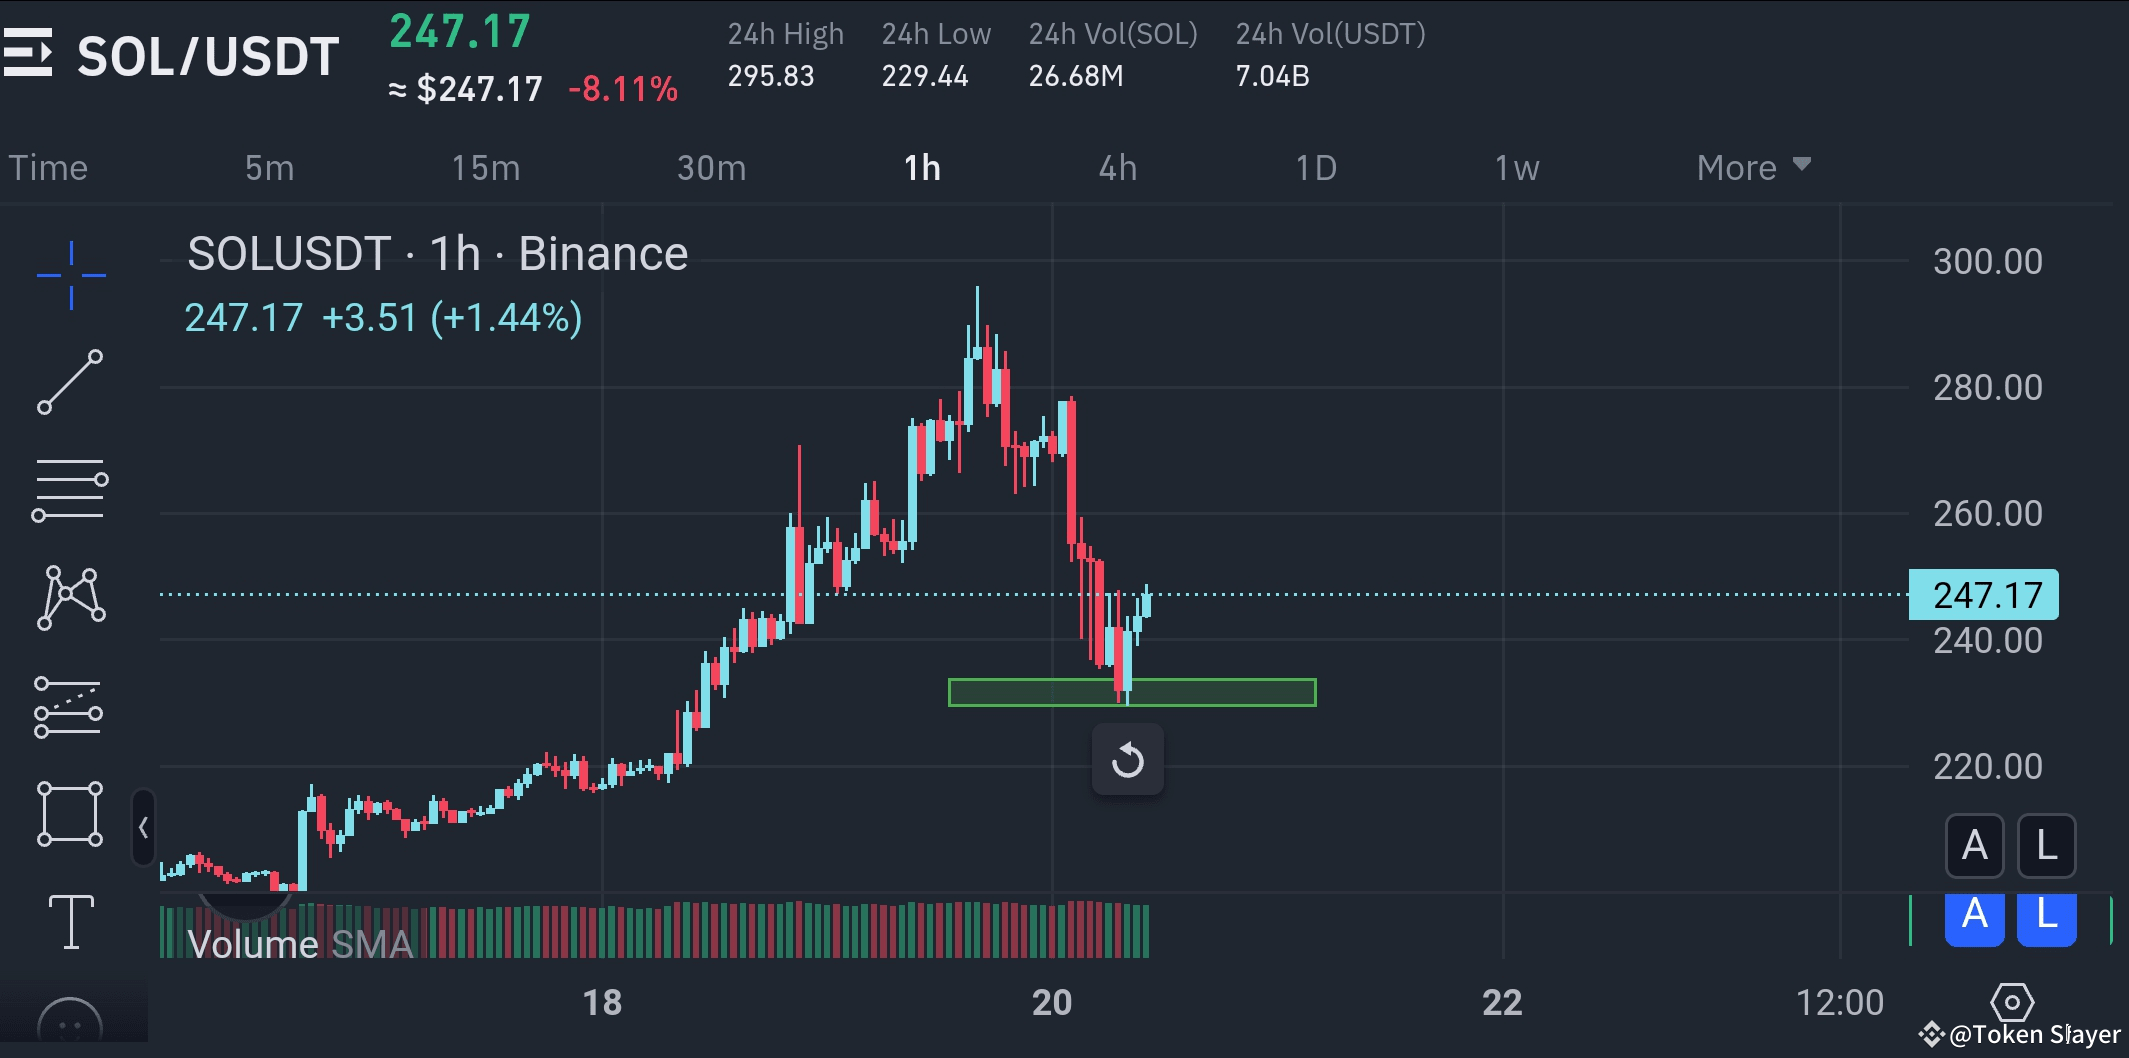Enable the blue highlighted A scale toggle
This screenshot has height=1058, width=2129.
(1974, 918)
